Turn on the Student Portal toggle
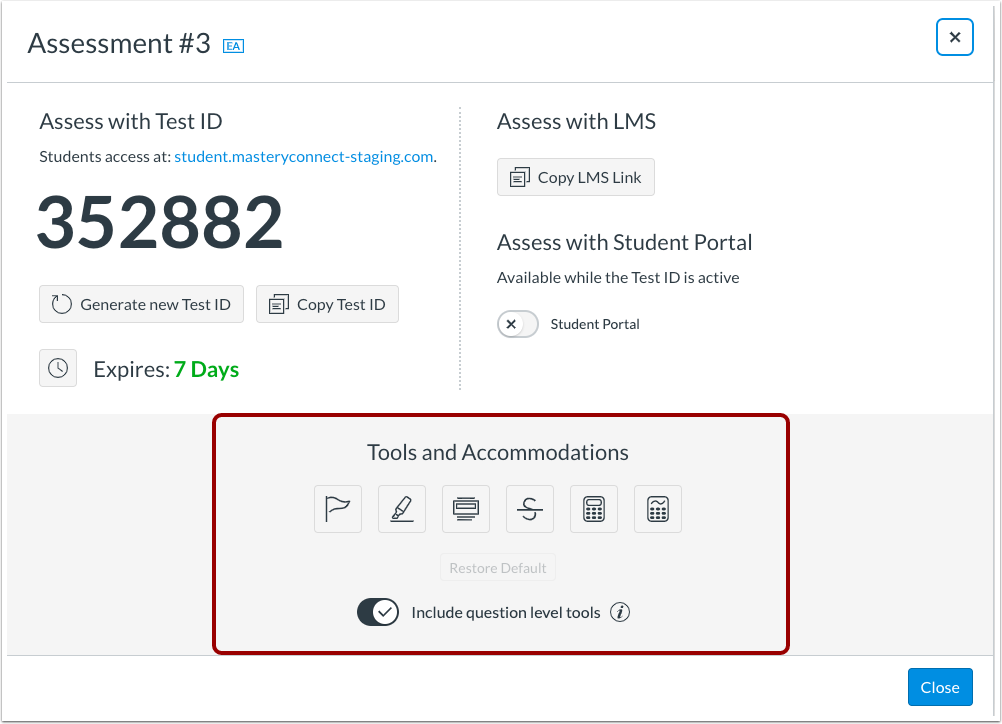Viewport: 1002px width, 724px height. coord(518,324)
